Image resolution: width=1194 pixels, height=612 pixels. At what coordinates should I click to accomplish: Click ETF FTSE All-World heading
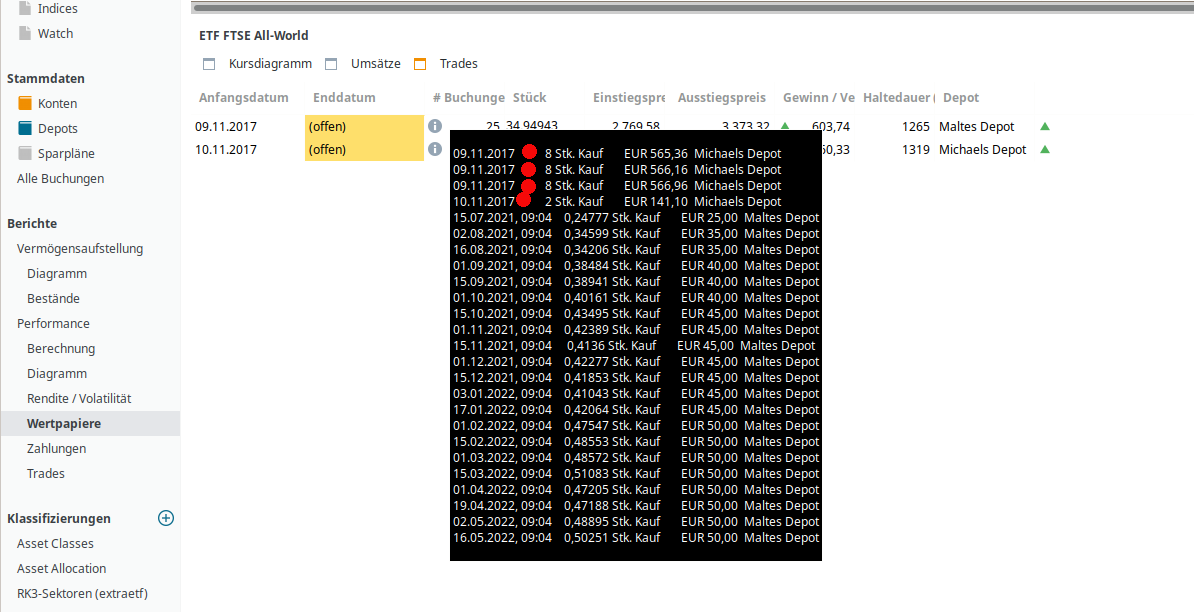(254, 36)
